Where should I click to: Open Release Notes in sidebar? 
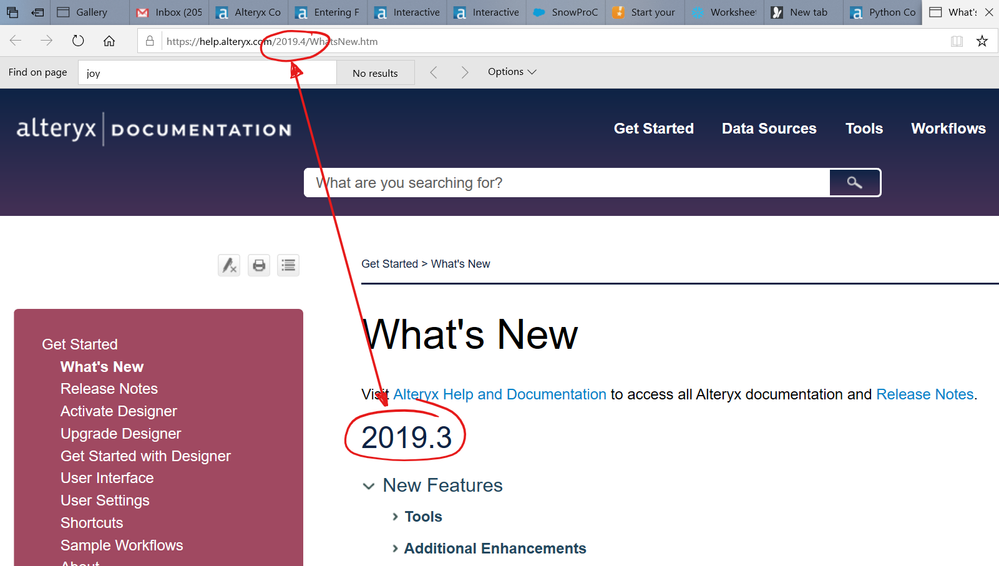pyautogui.click(x=109, y=389)
